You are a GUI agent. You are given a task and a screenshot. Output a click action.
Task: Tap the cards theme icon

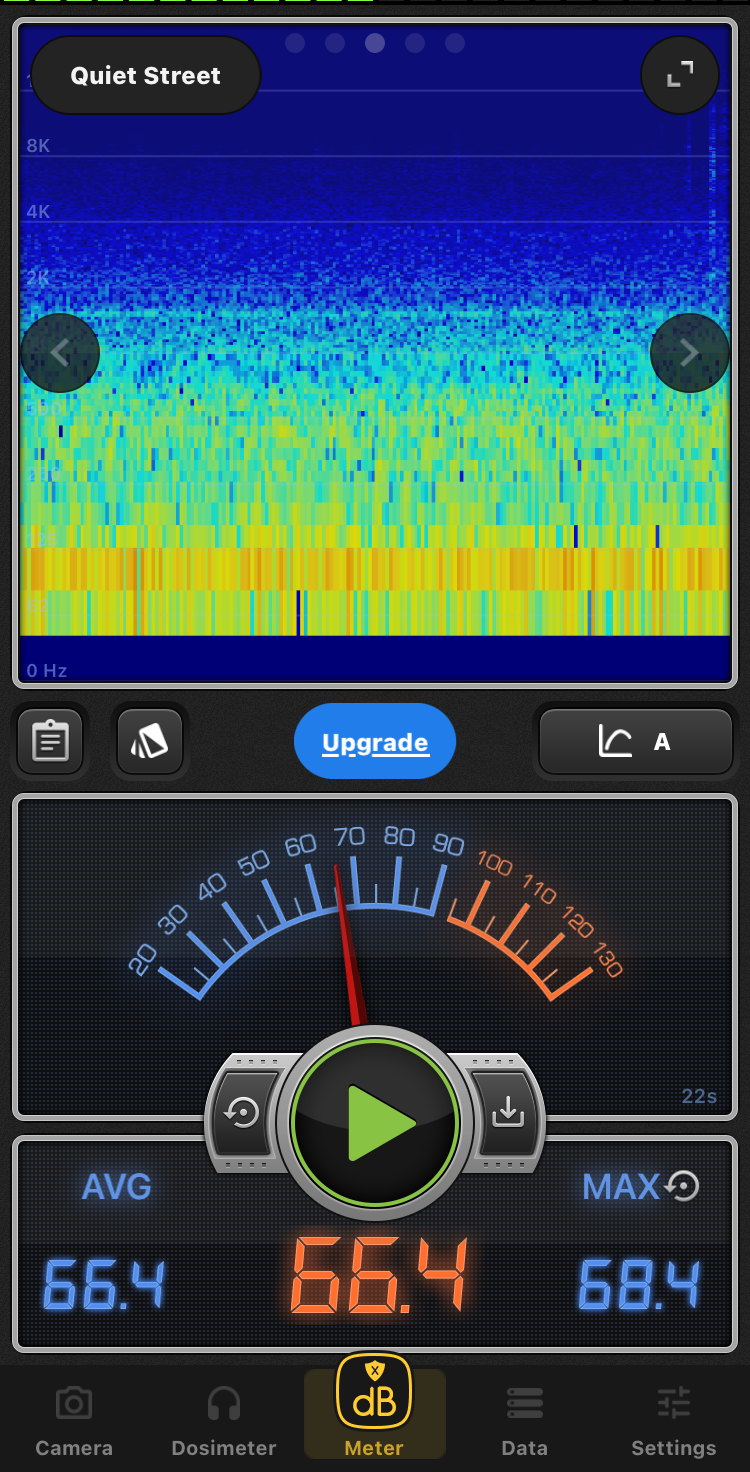pos(150,741)
